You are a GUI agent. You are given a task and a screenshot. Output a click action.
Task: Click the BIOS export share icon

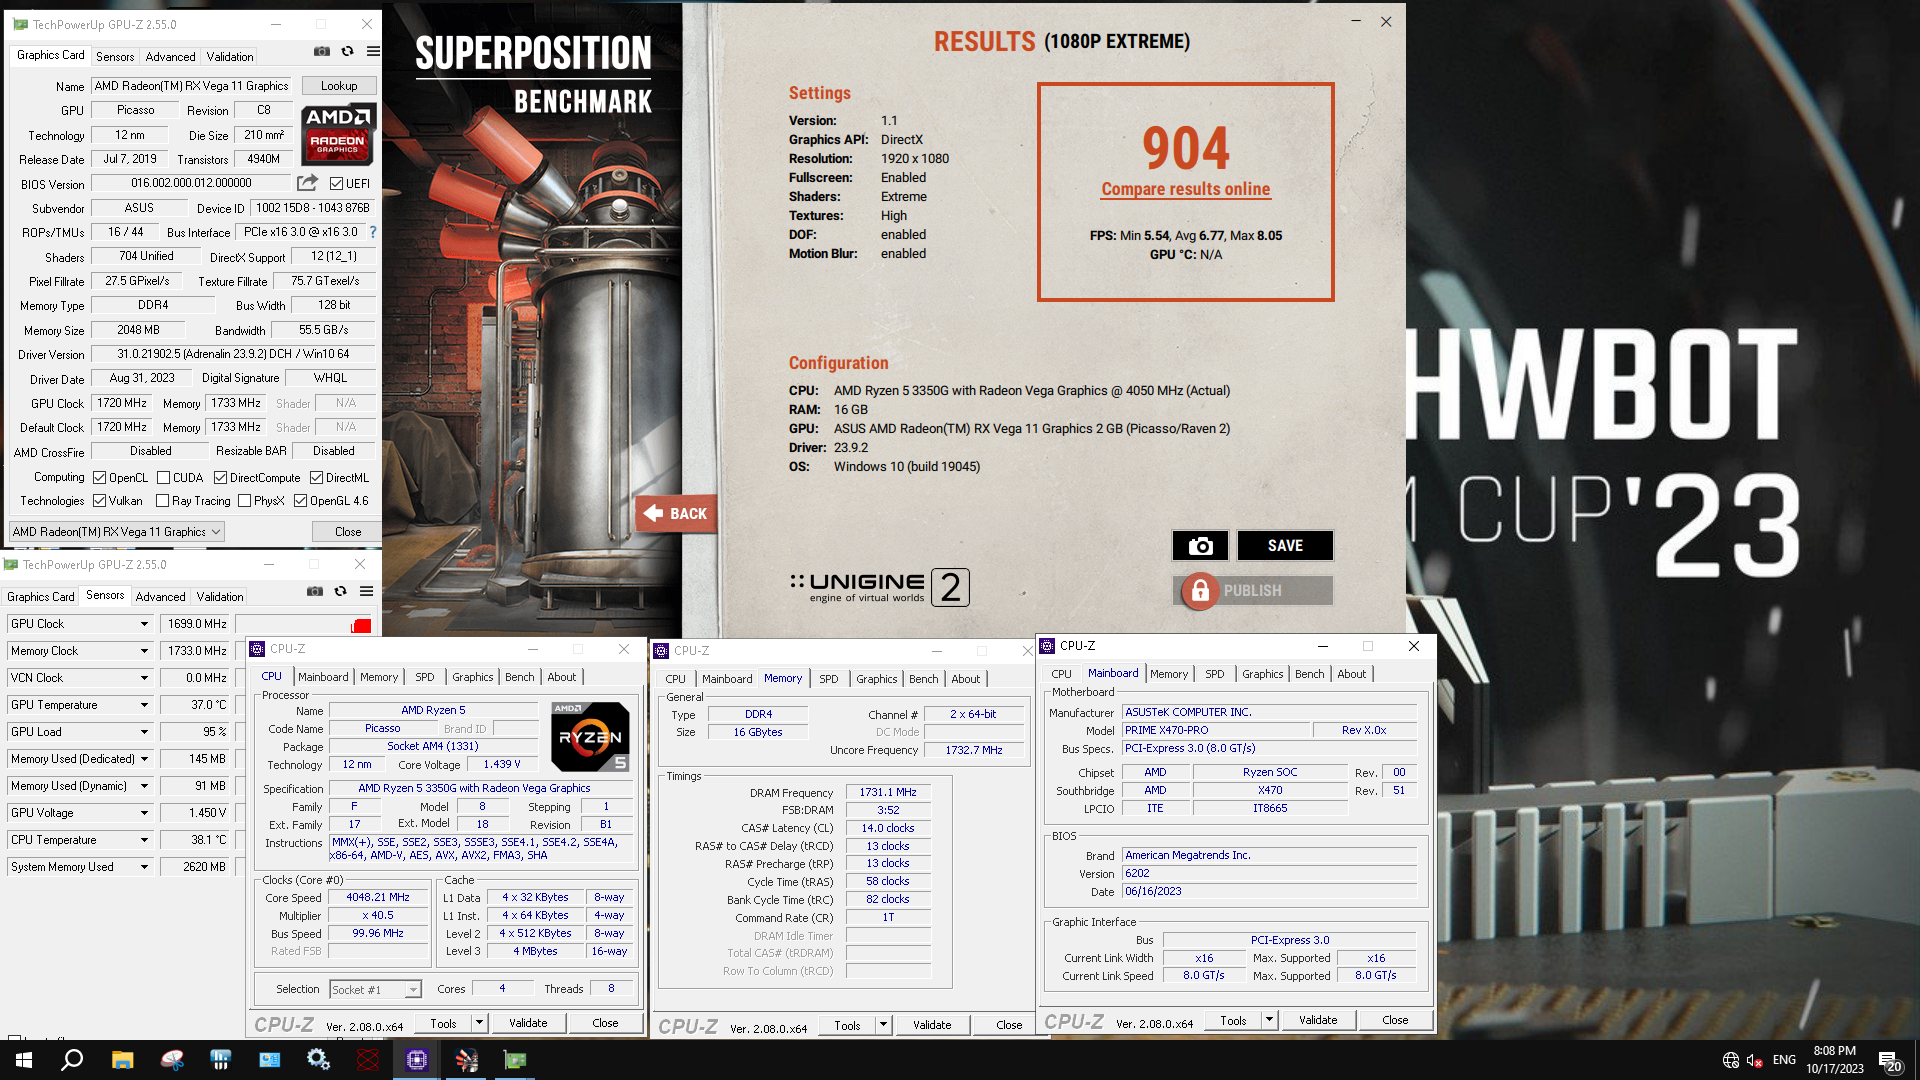tap(307, 183)
